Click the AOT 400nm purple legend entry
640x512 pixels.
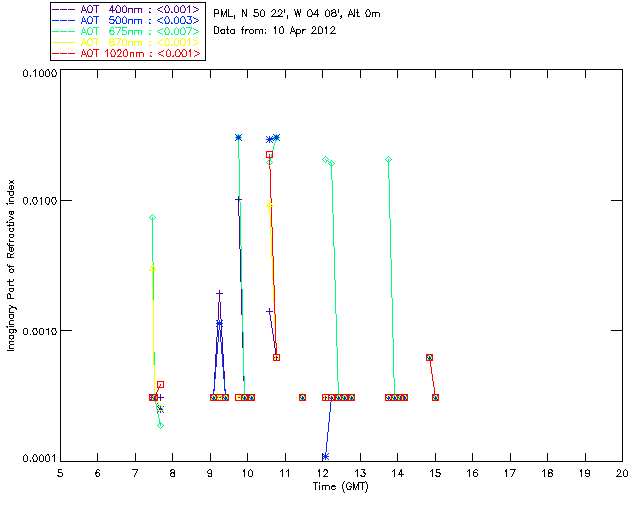point(127,9)
